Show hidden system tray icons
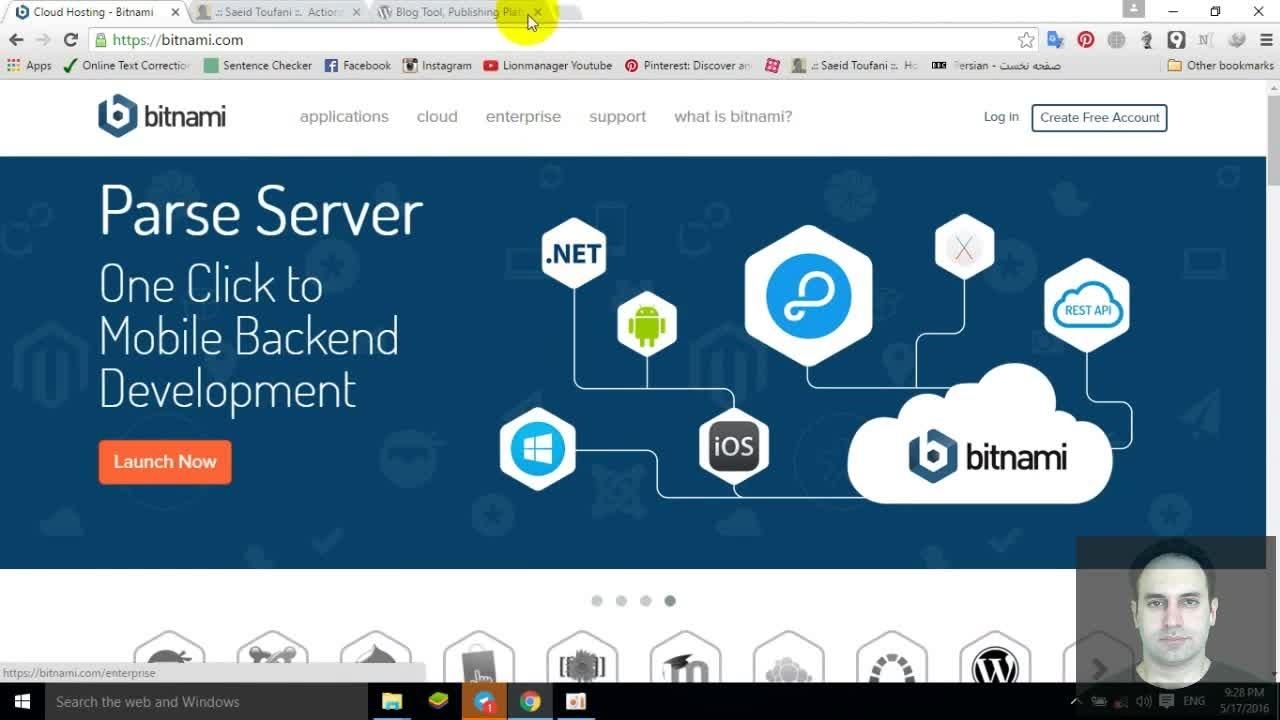Image resolution: width=1280 pixels, height=720 pixels. [x=1076, y=701]
